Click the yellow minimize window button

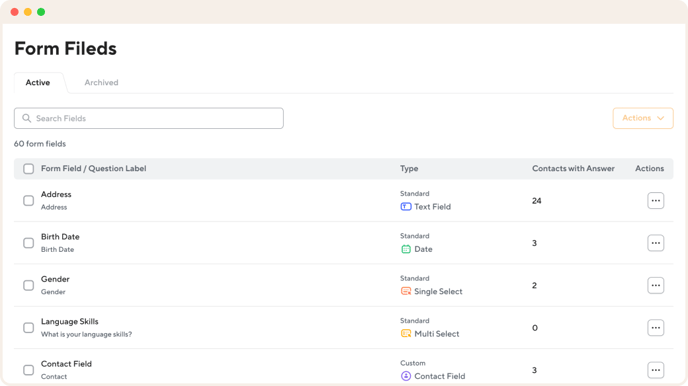click(28, 12)
